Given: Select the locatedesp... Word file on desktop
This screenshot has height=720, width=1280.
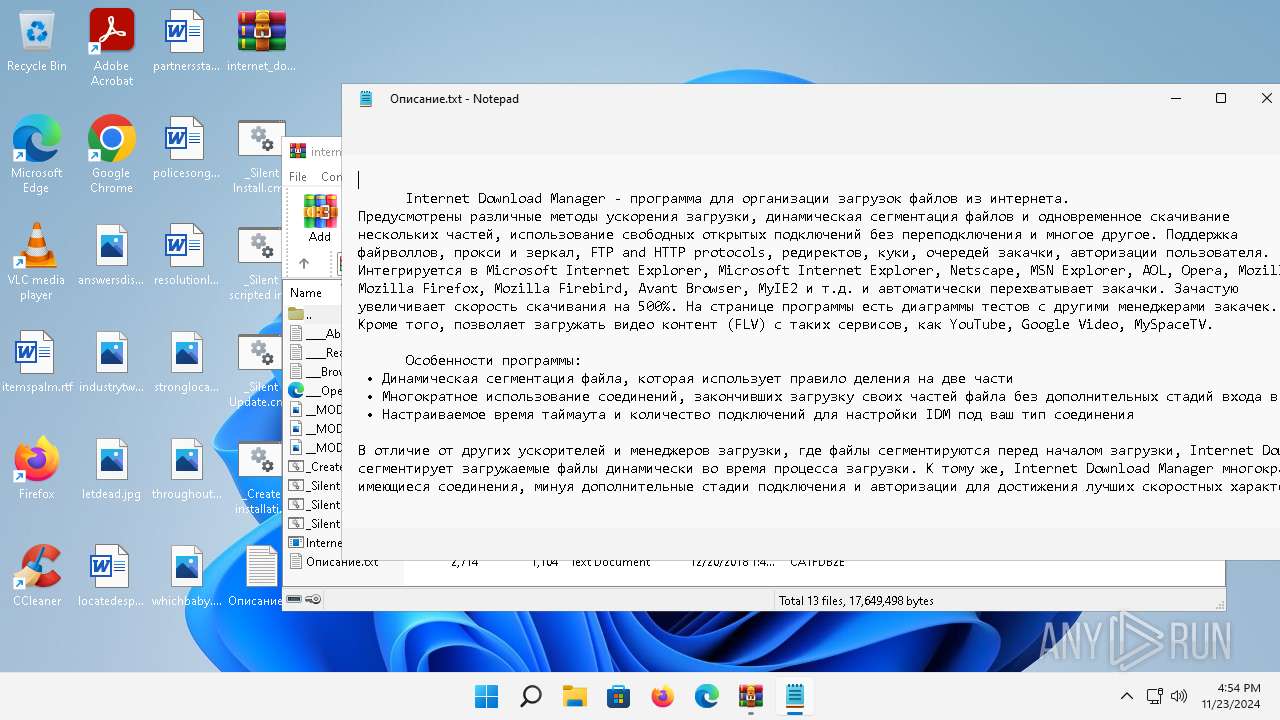Looking at the screenshot, I should click(112, 575).
